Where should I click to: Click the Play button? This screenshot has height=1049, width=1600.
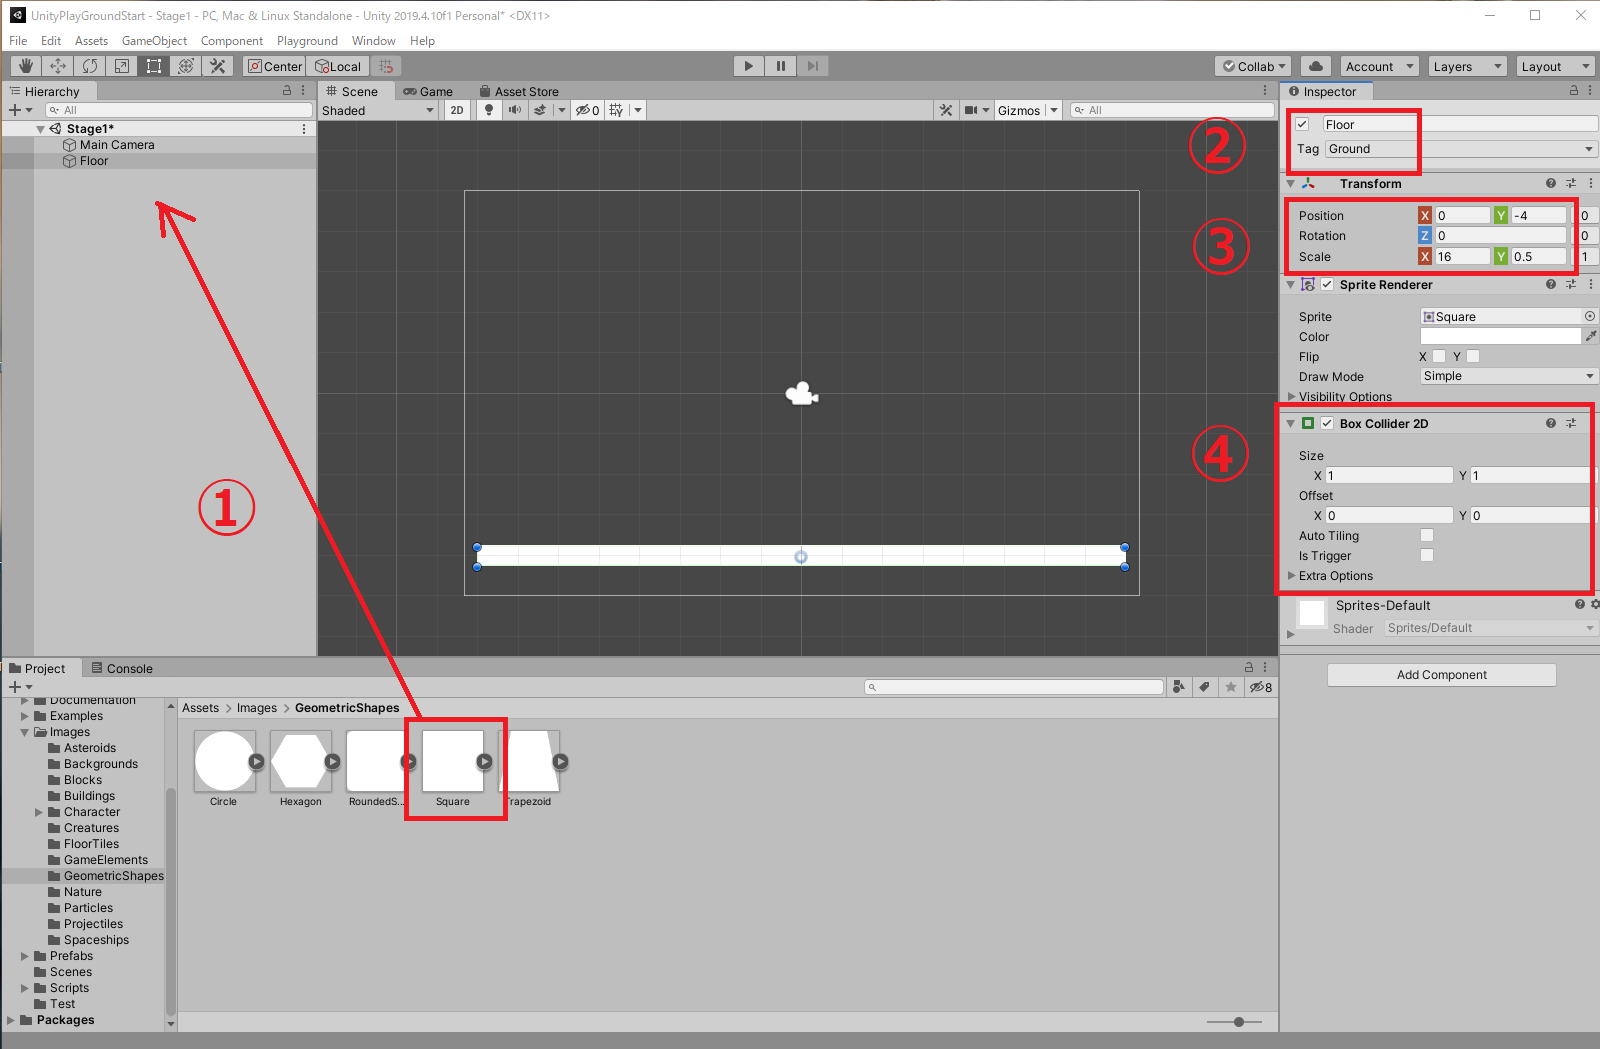(x=748, y=66)
